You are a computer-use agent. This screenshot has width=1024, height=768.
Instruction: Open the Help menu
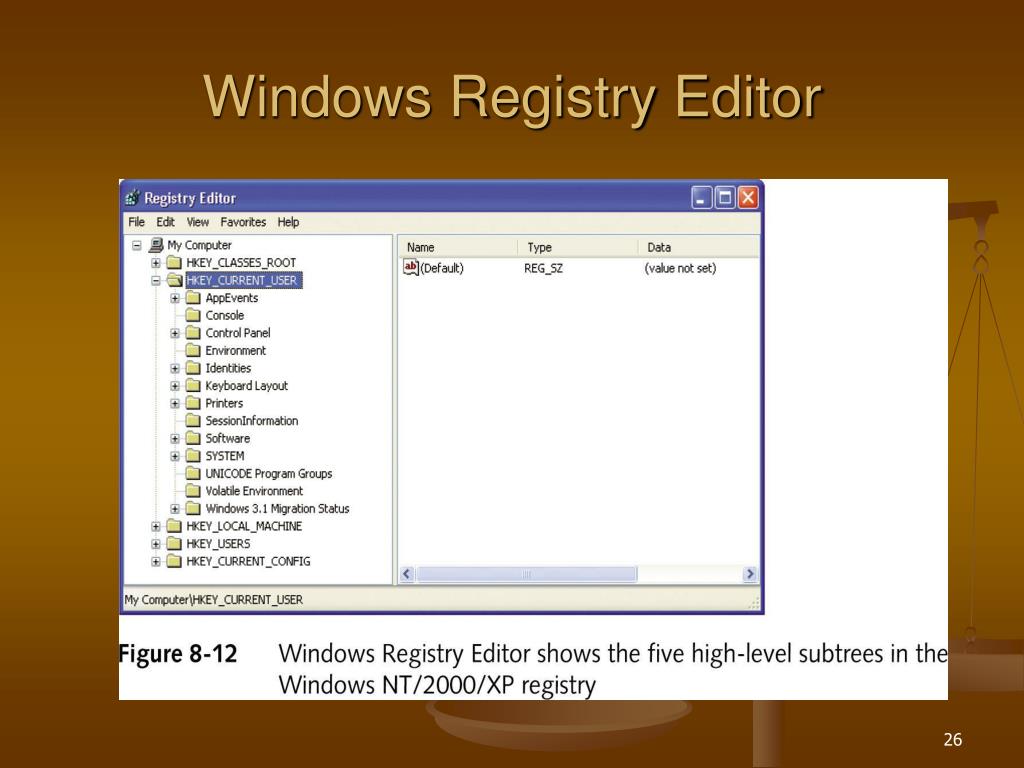(x=288, y=222)
